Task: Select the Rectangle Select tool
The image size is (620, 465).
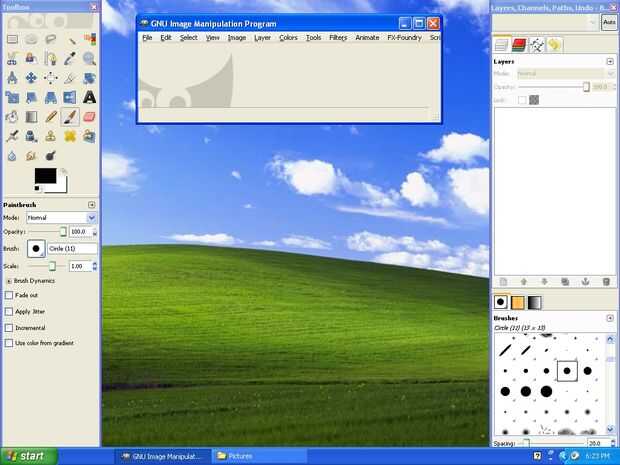Action: tap(12, 39)
